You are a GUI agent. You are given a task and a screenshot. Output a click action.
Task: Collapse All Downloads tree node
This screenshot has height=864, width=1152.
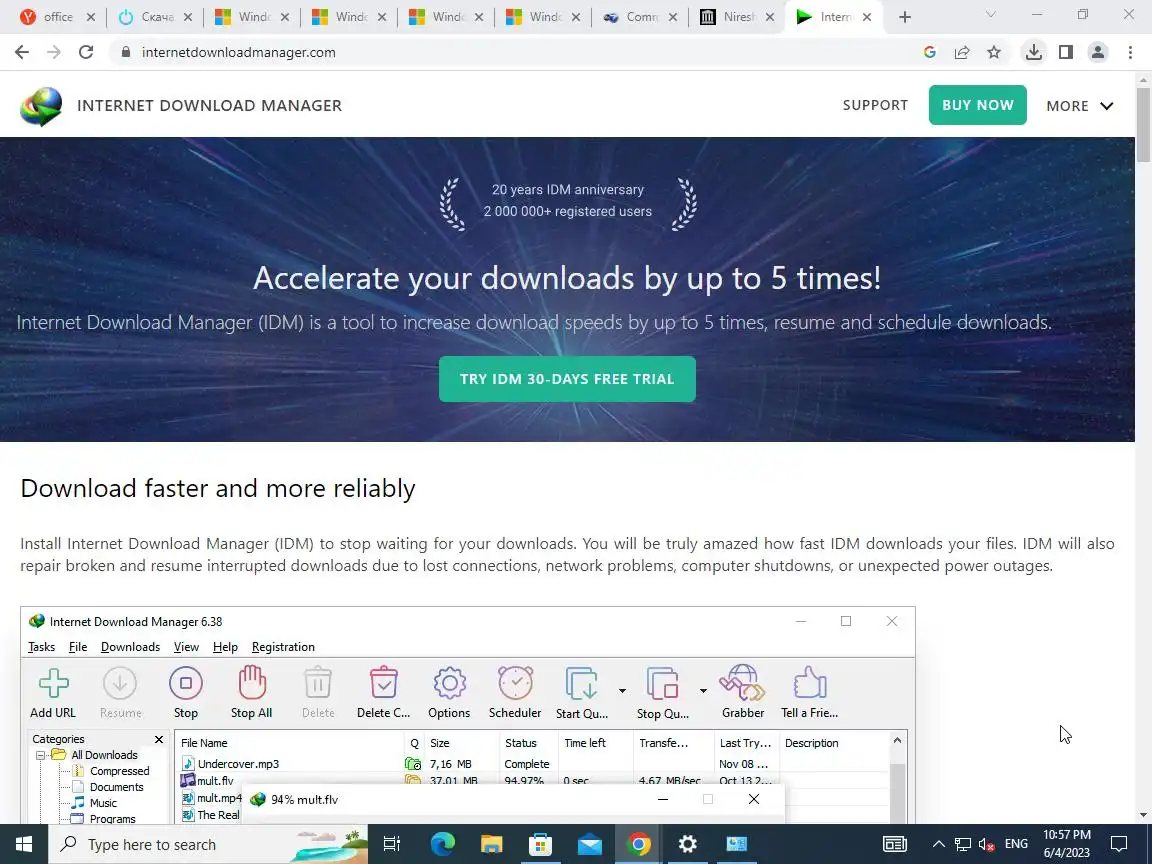coord(41,755)
